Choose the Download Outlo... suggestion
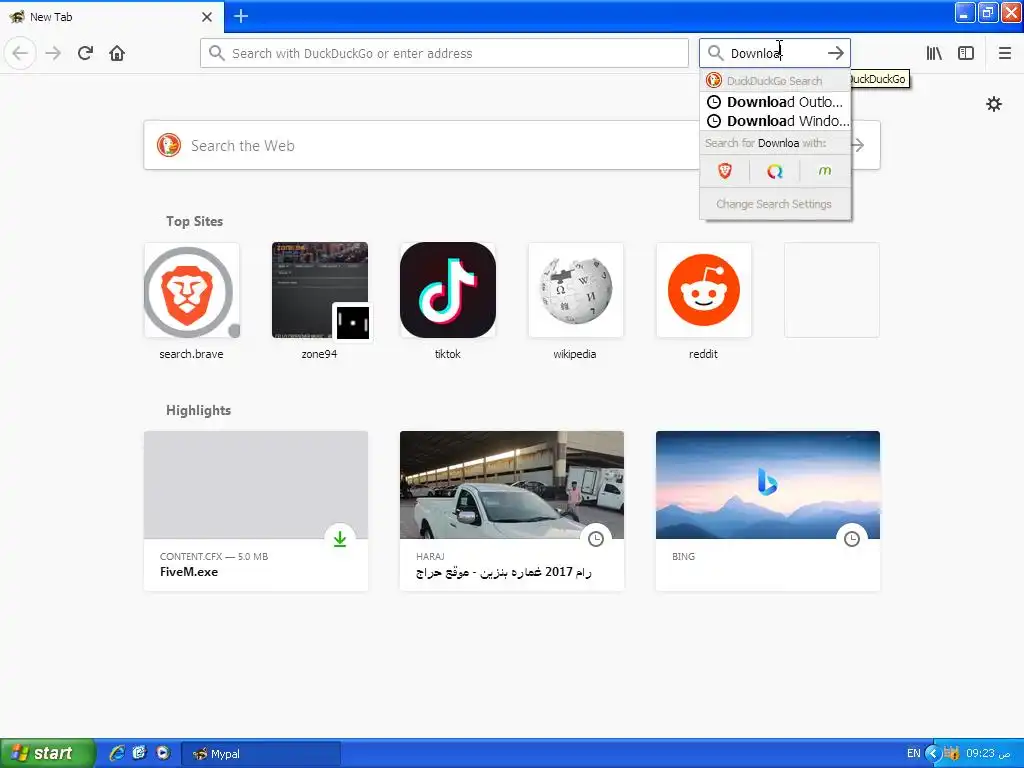 tap(775, 102)
